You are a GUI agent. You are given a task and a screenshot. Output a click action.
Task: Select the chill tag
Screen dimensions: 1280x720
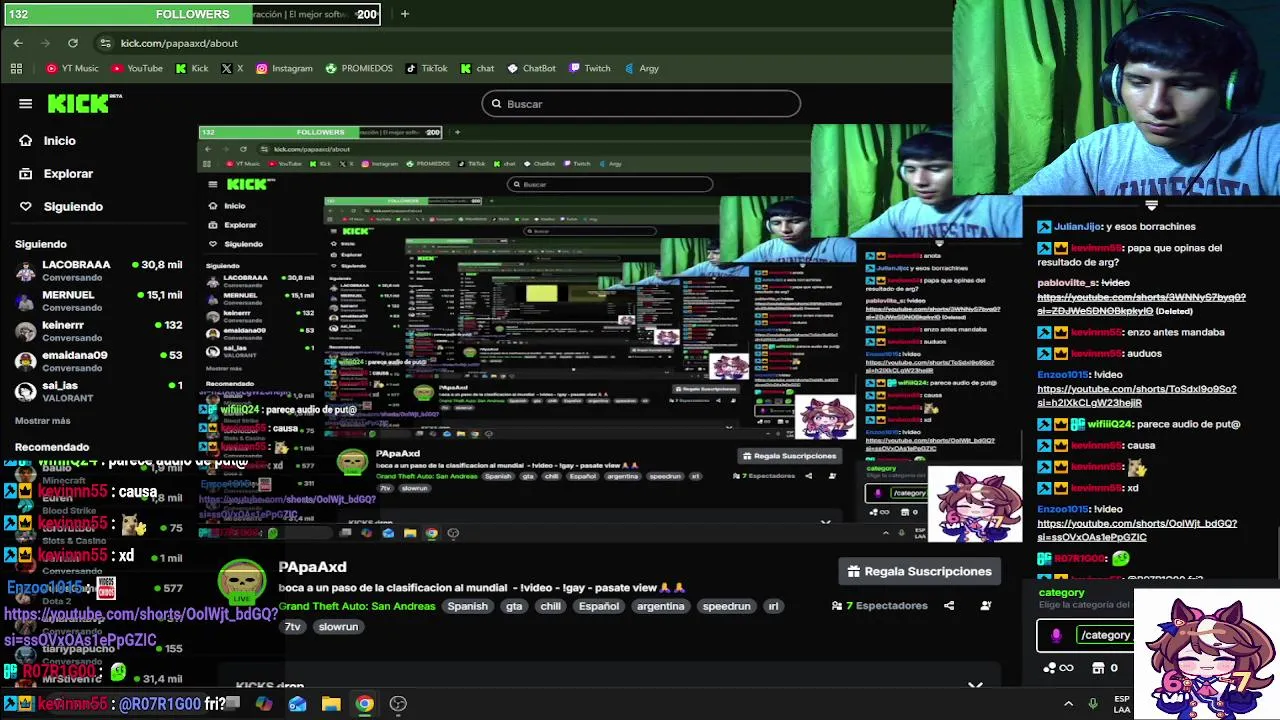[551, 606]
